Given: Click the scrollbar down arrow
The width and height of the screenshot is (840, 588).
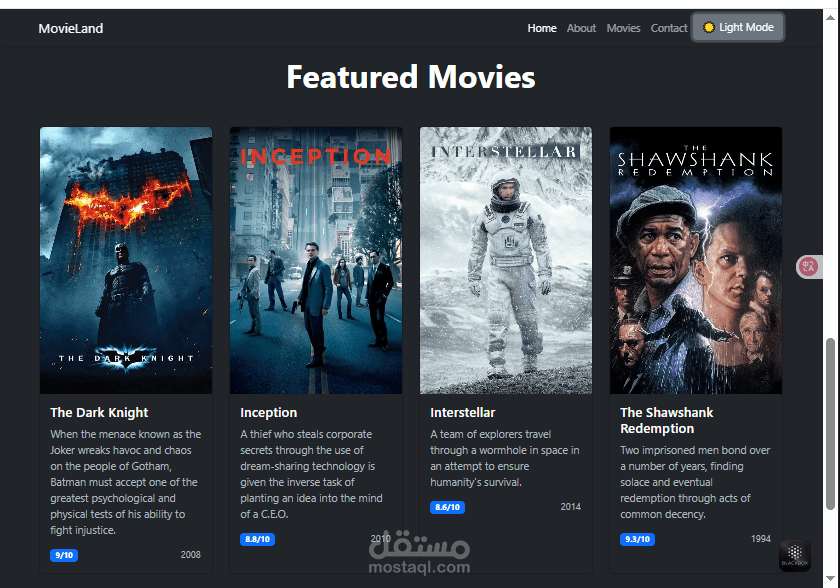Looking at the screenshot, I should coord(830,578).
